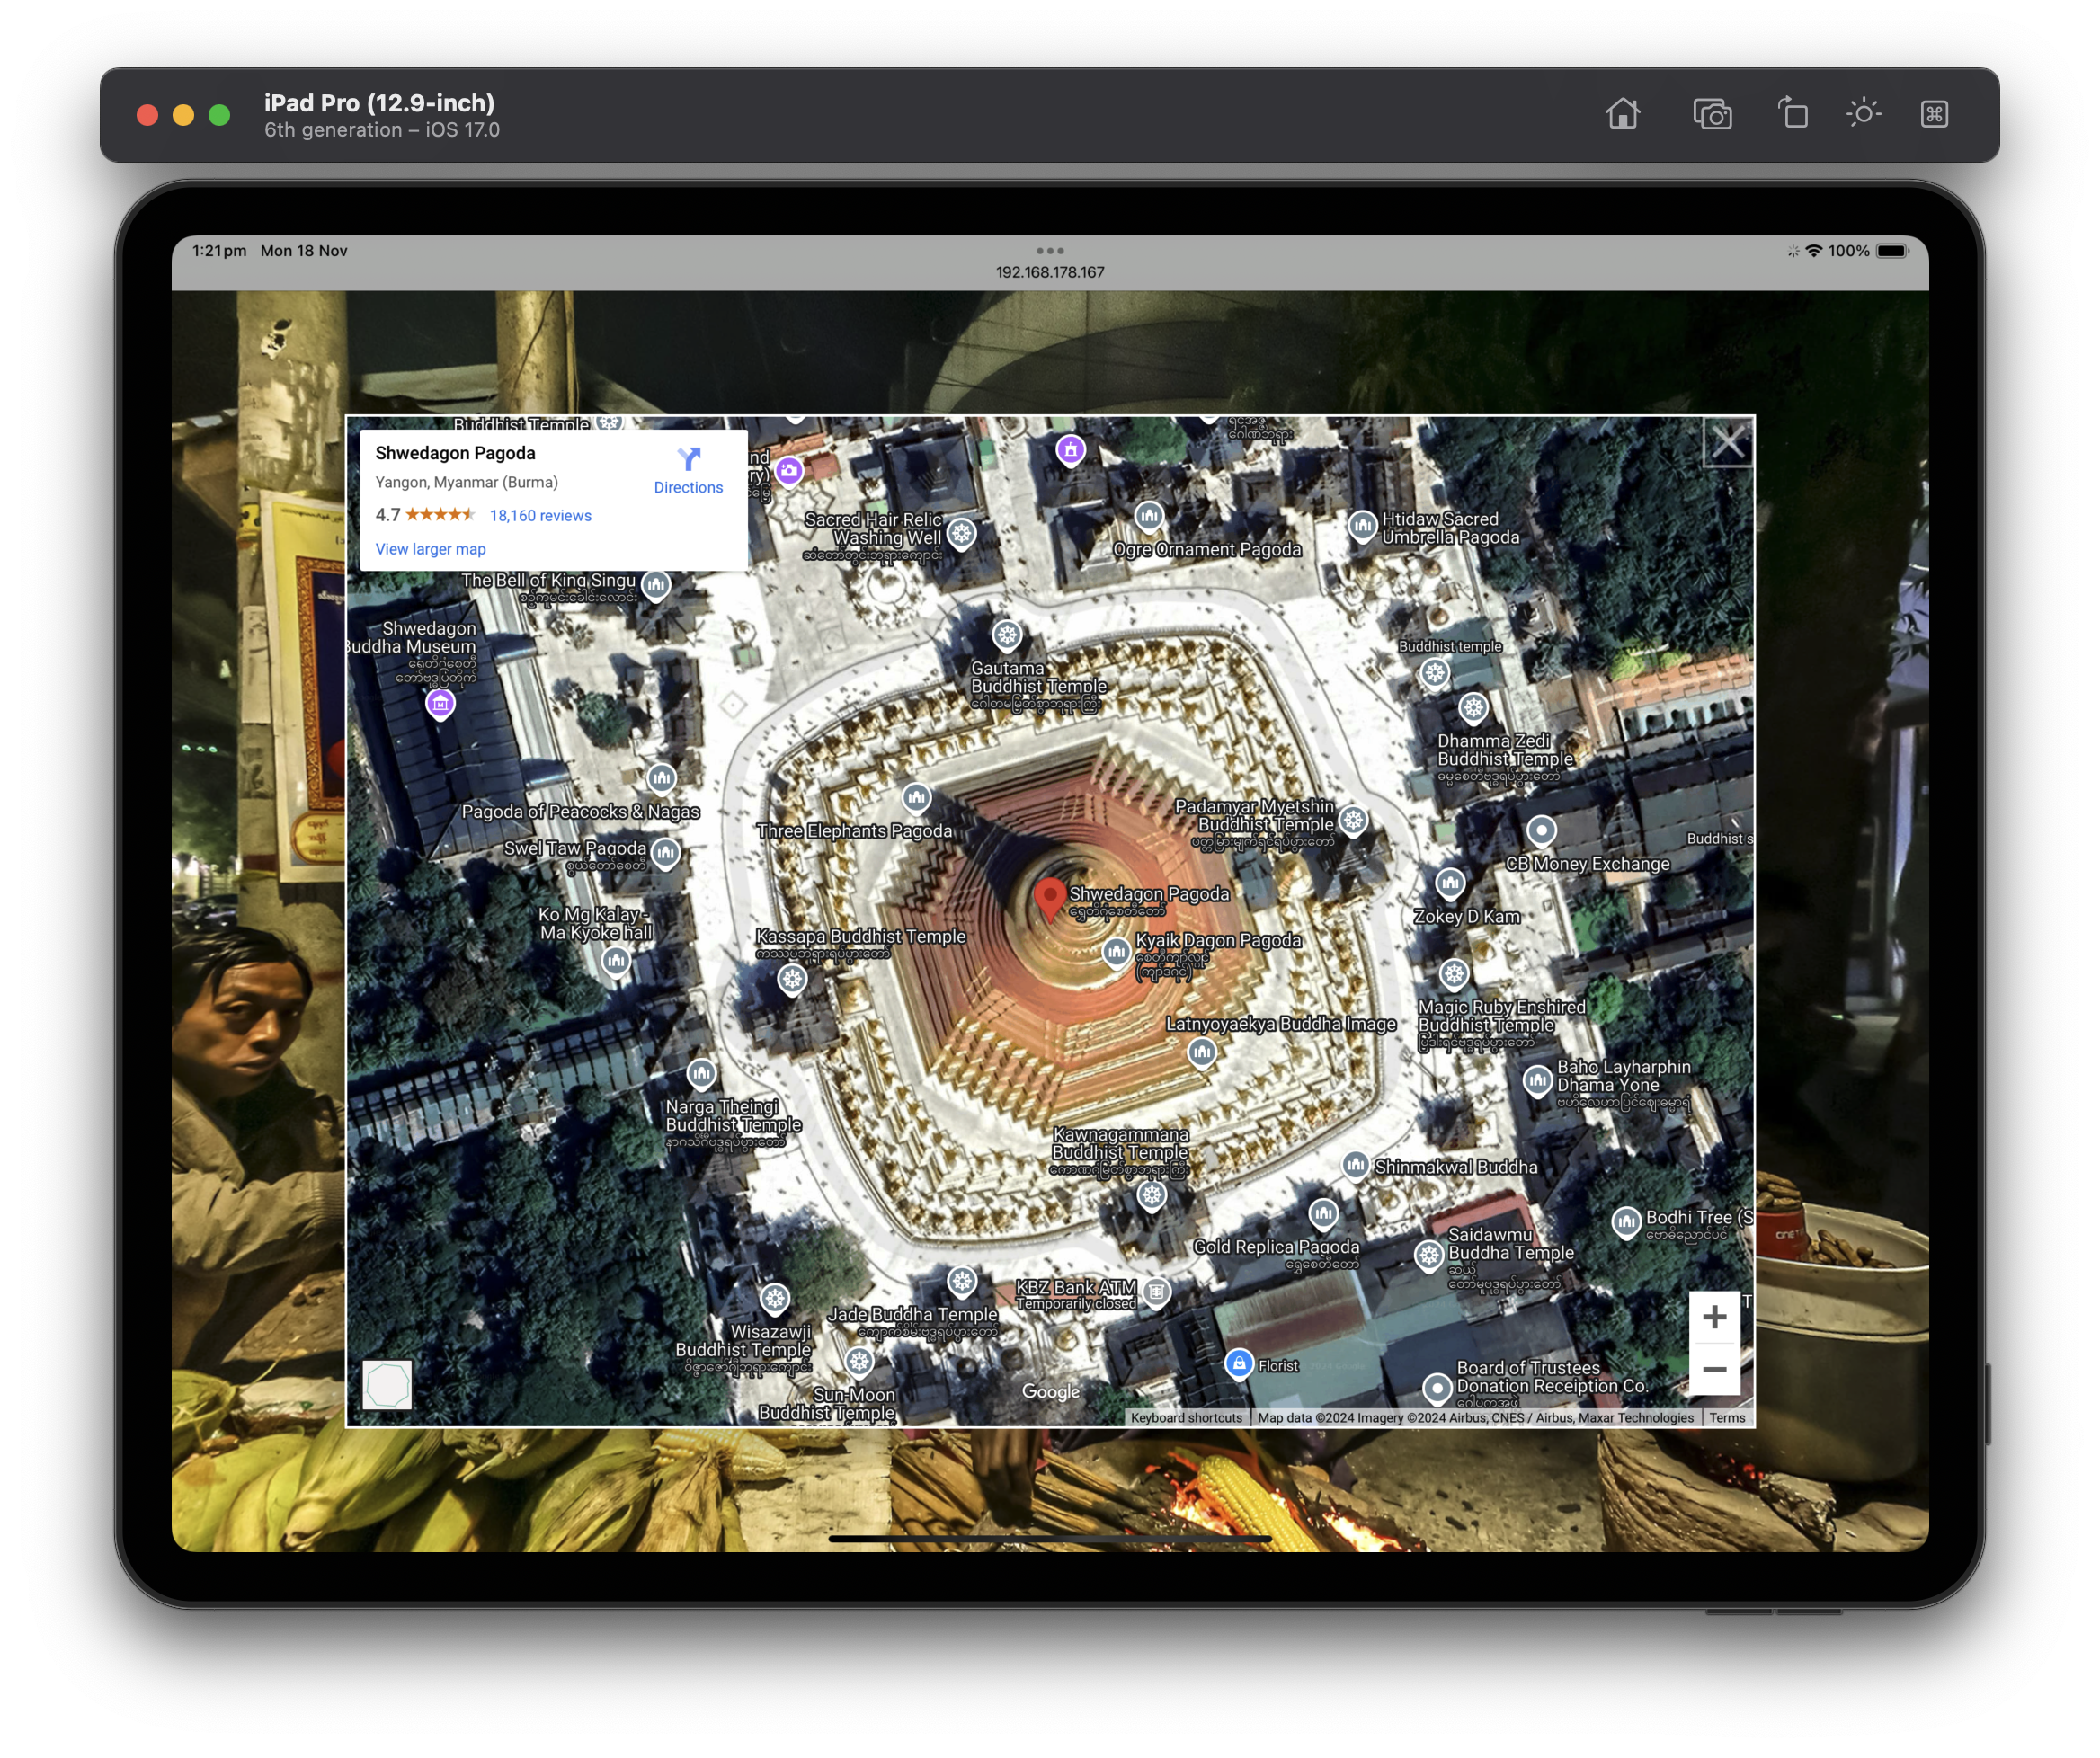Zoom in the map with the plus button

tap(1714, 1317)
